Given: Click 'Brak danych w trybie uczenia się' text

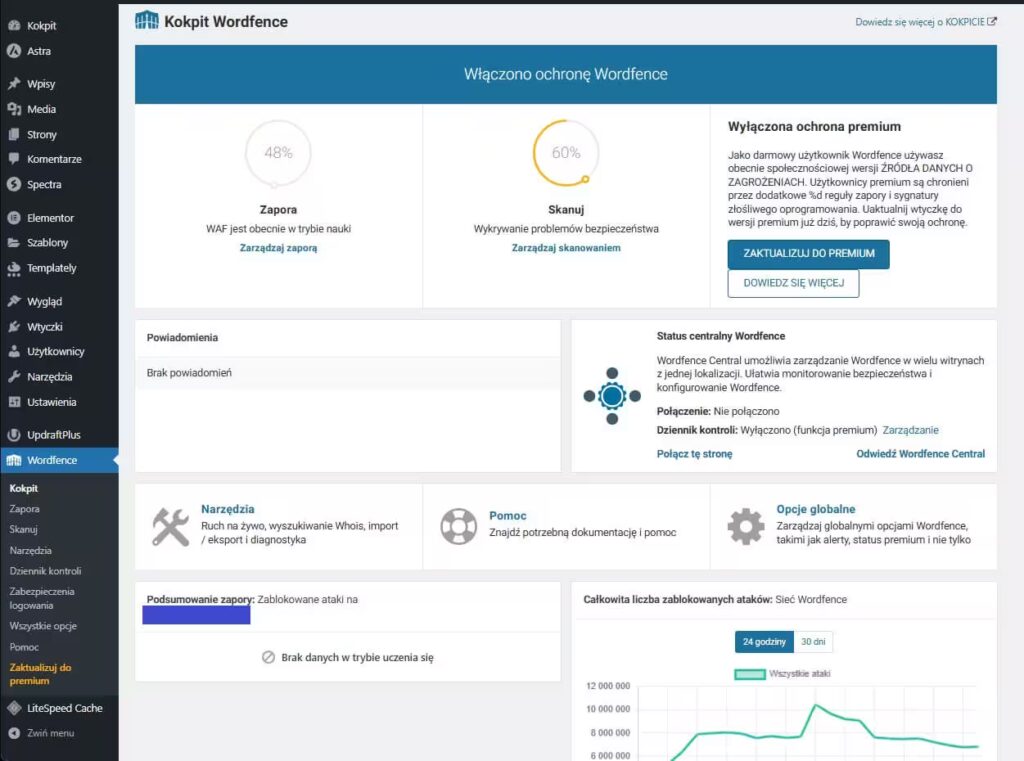Looking at the screenshot, I should (x=357, y=658).
